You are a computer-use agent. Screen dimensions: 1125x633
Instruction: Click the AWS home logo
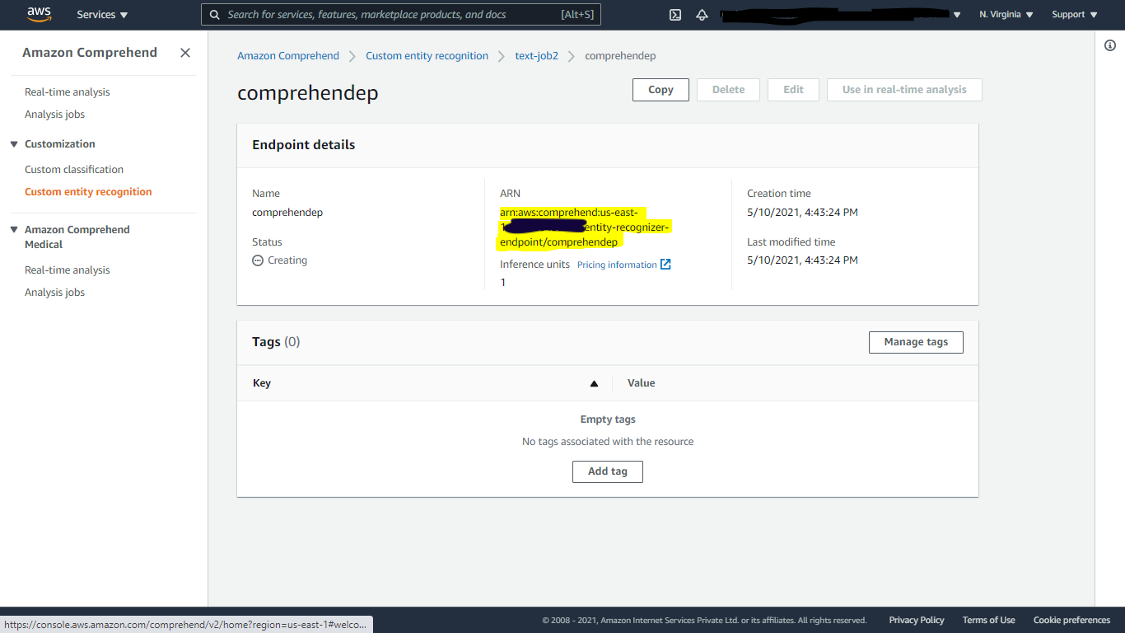[x=39, y=14]
